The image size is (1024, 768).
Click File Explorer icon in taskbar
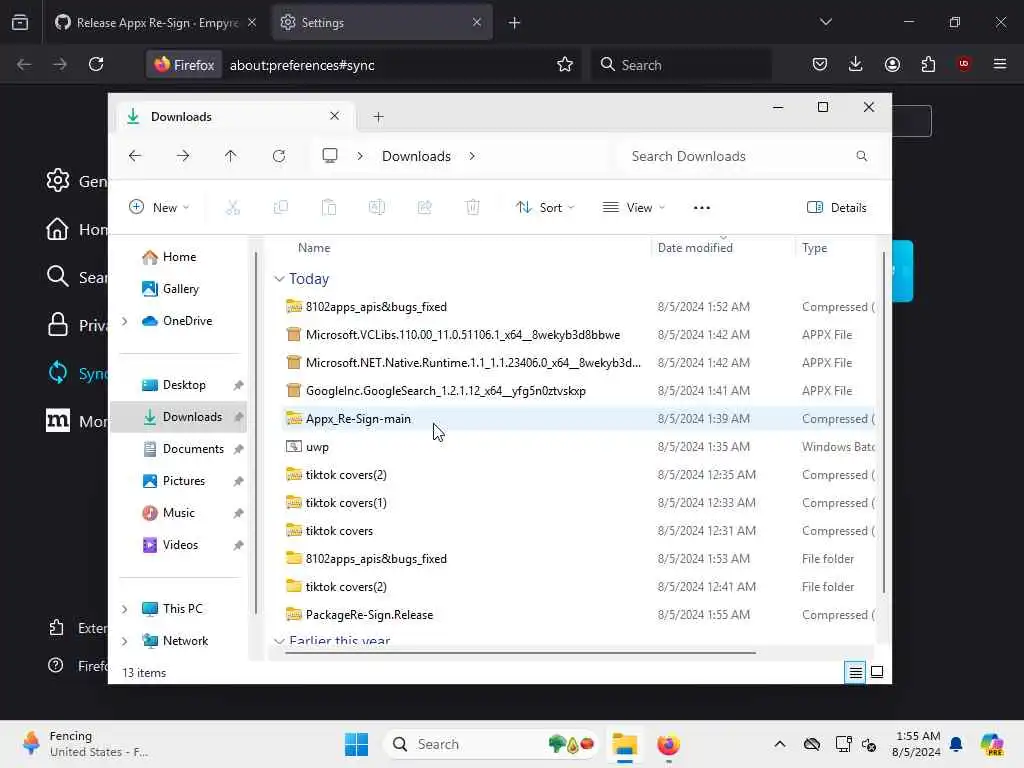click(x=624, y=744)
